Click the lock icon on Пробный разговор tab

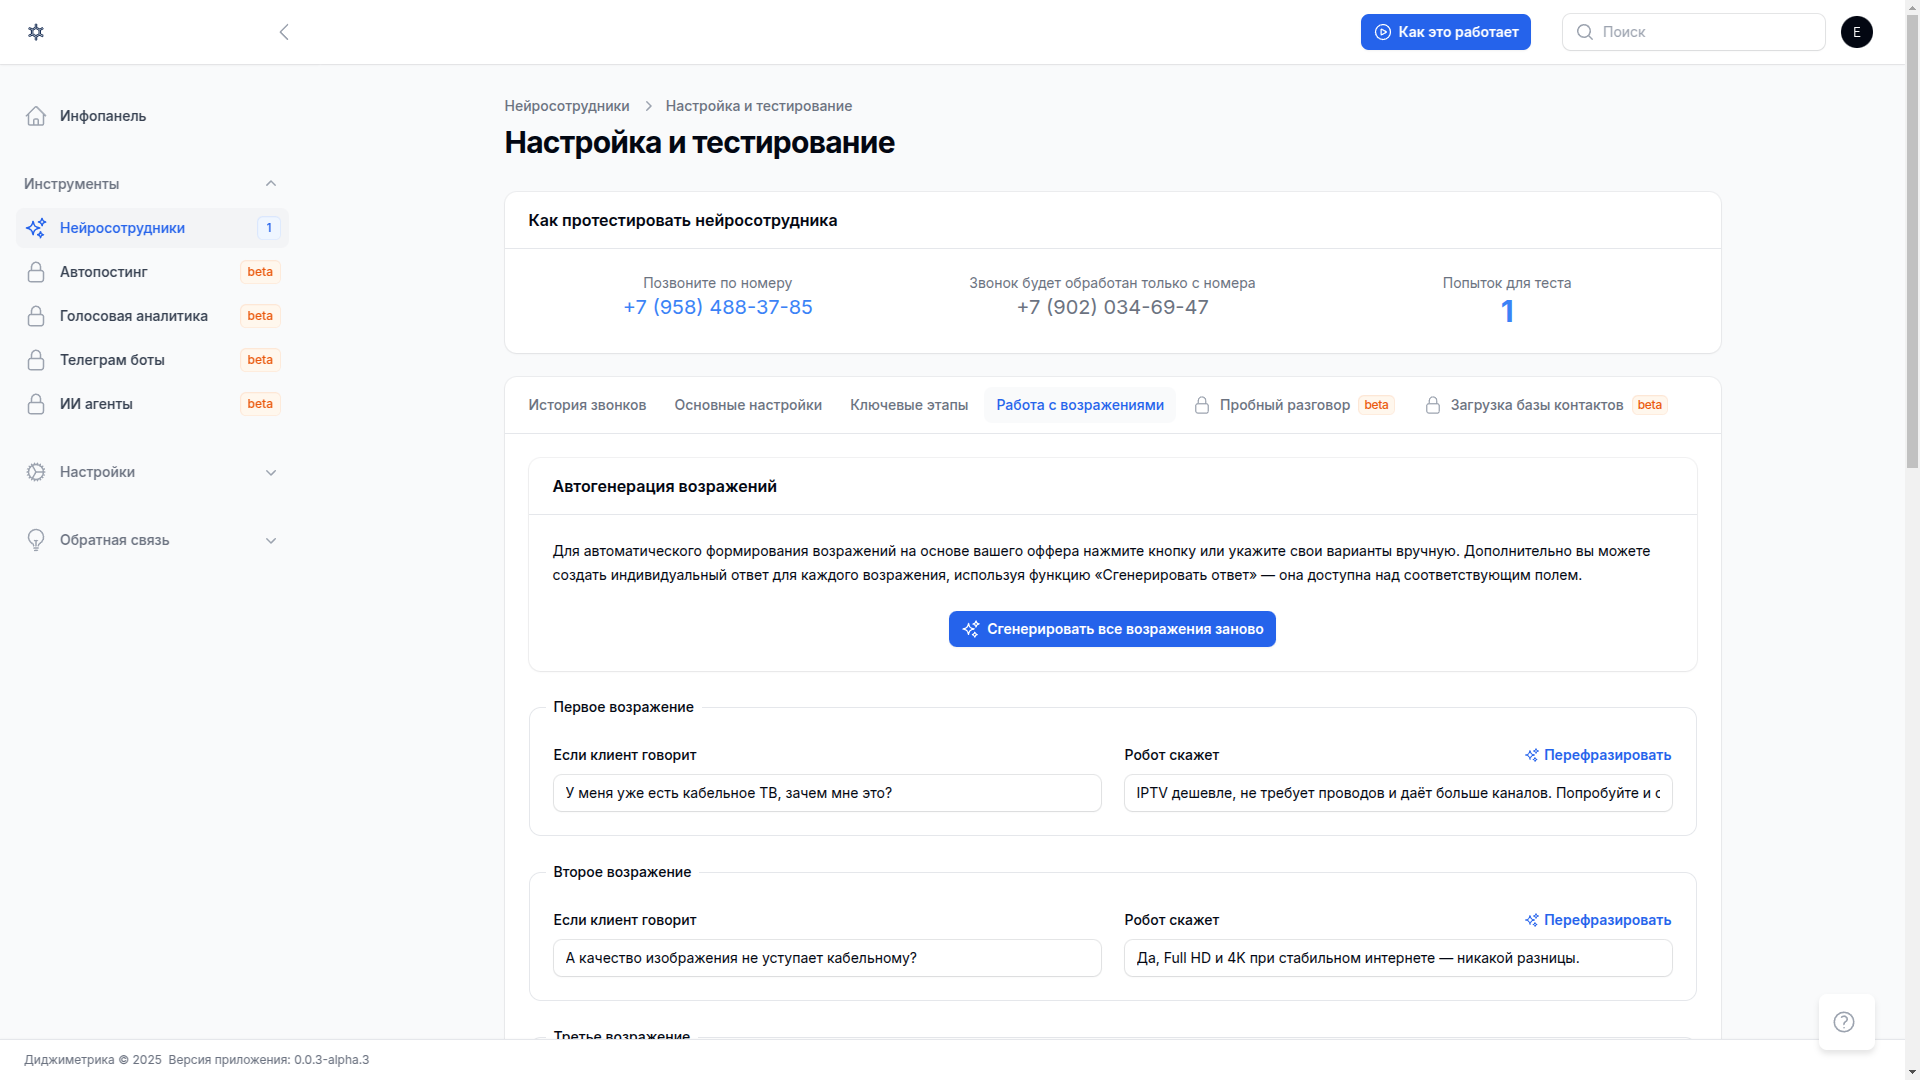(x=1202, y=405)
